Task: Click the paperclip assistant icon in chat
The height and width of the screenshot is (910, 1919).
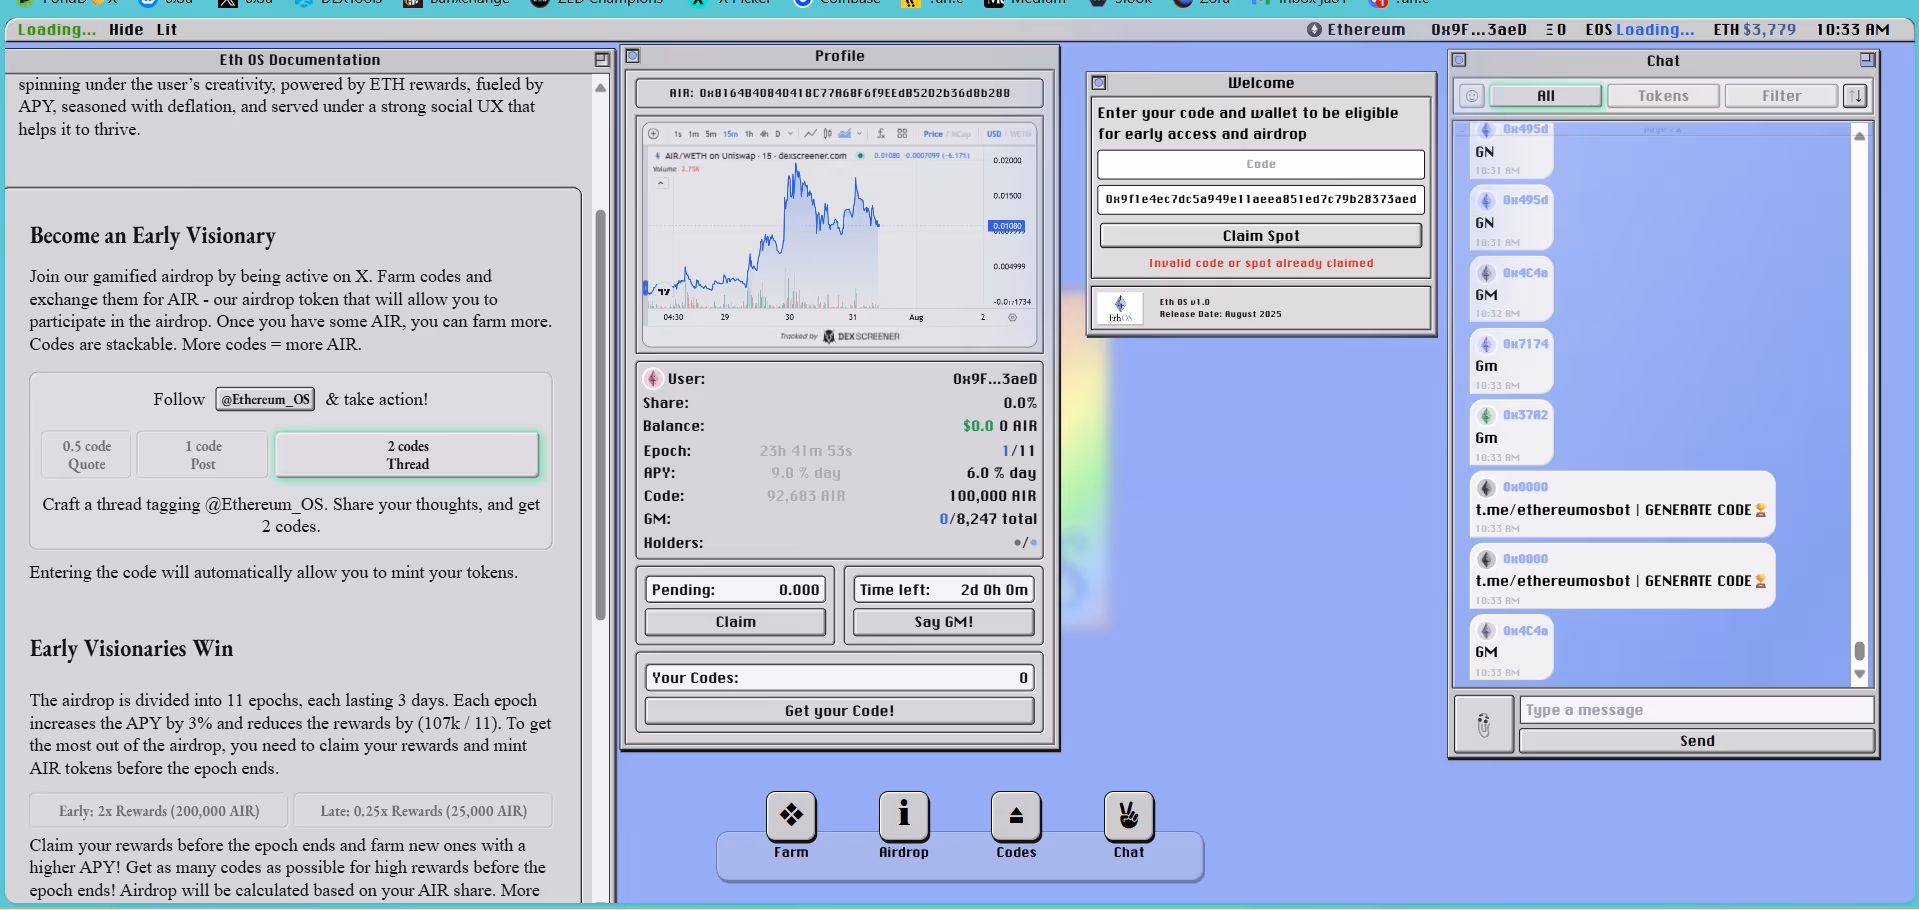Action: coord(1483,724)
